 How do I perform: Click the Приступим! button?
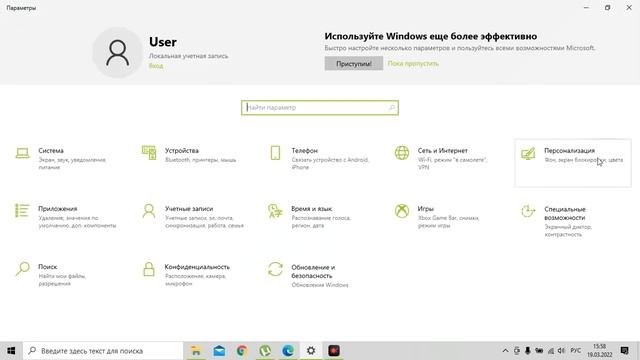point(354,64)
